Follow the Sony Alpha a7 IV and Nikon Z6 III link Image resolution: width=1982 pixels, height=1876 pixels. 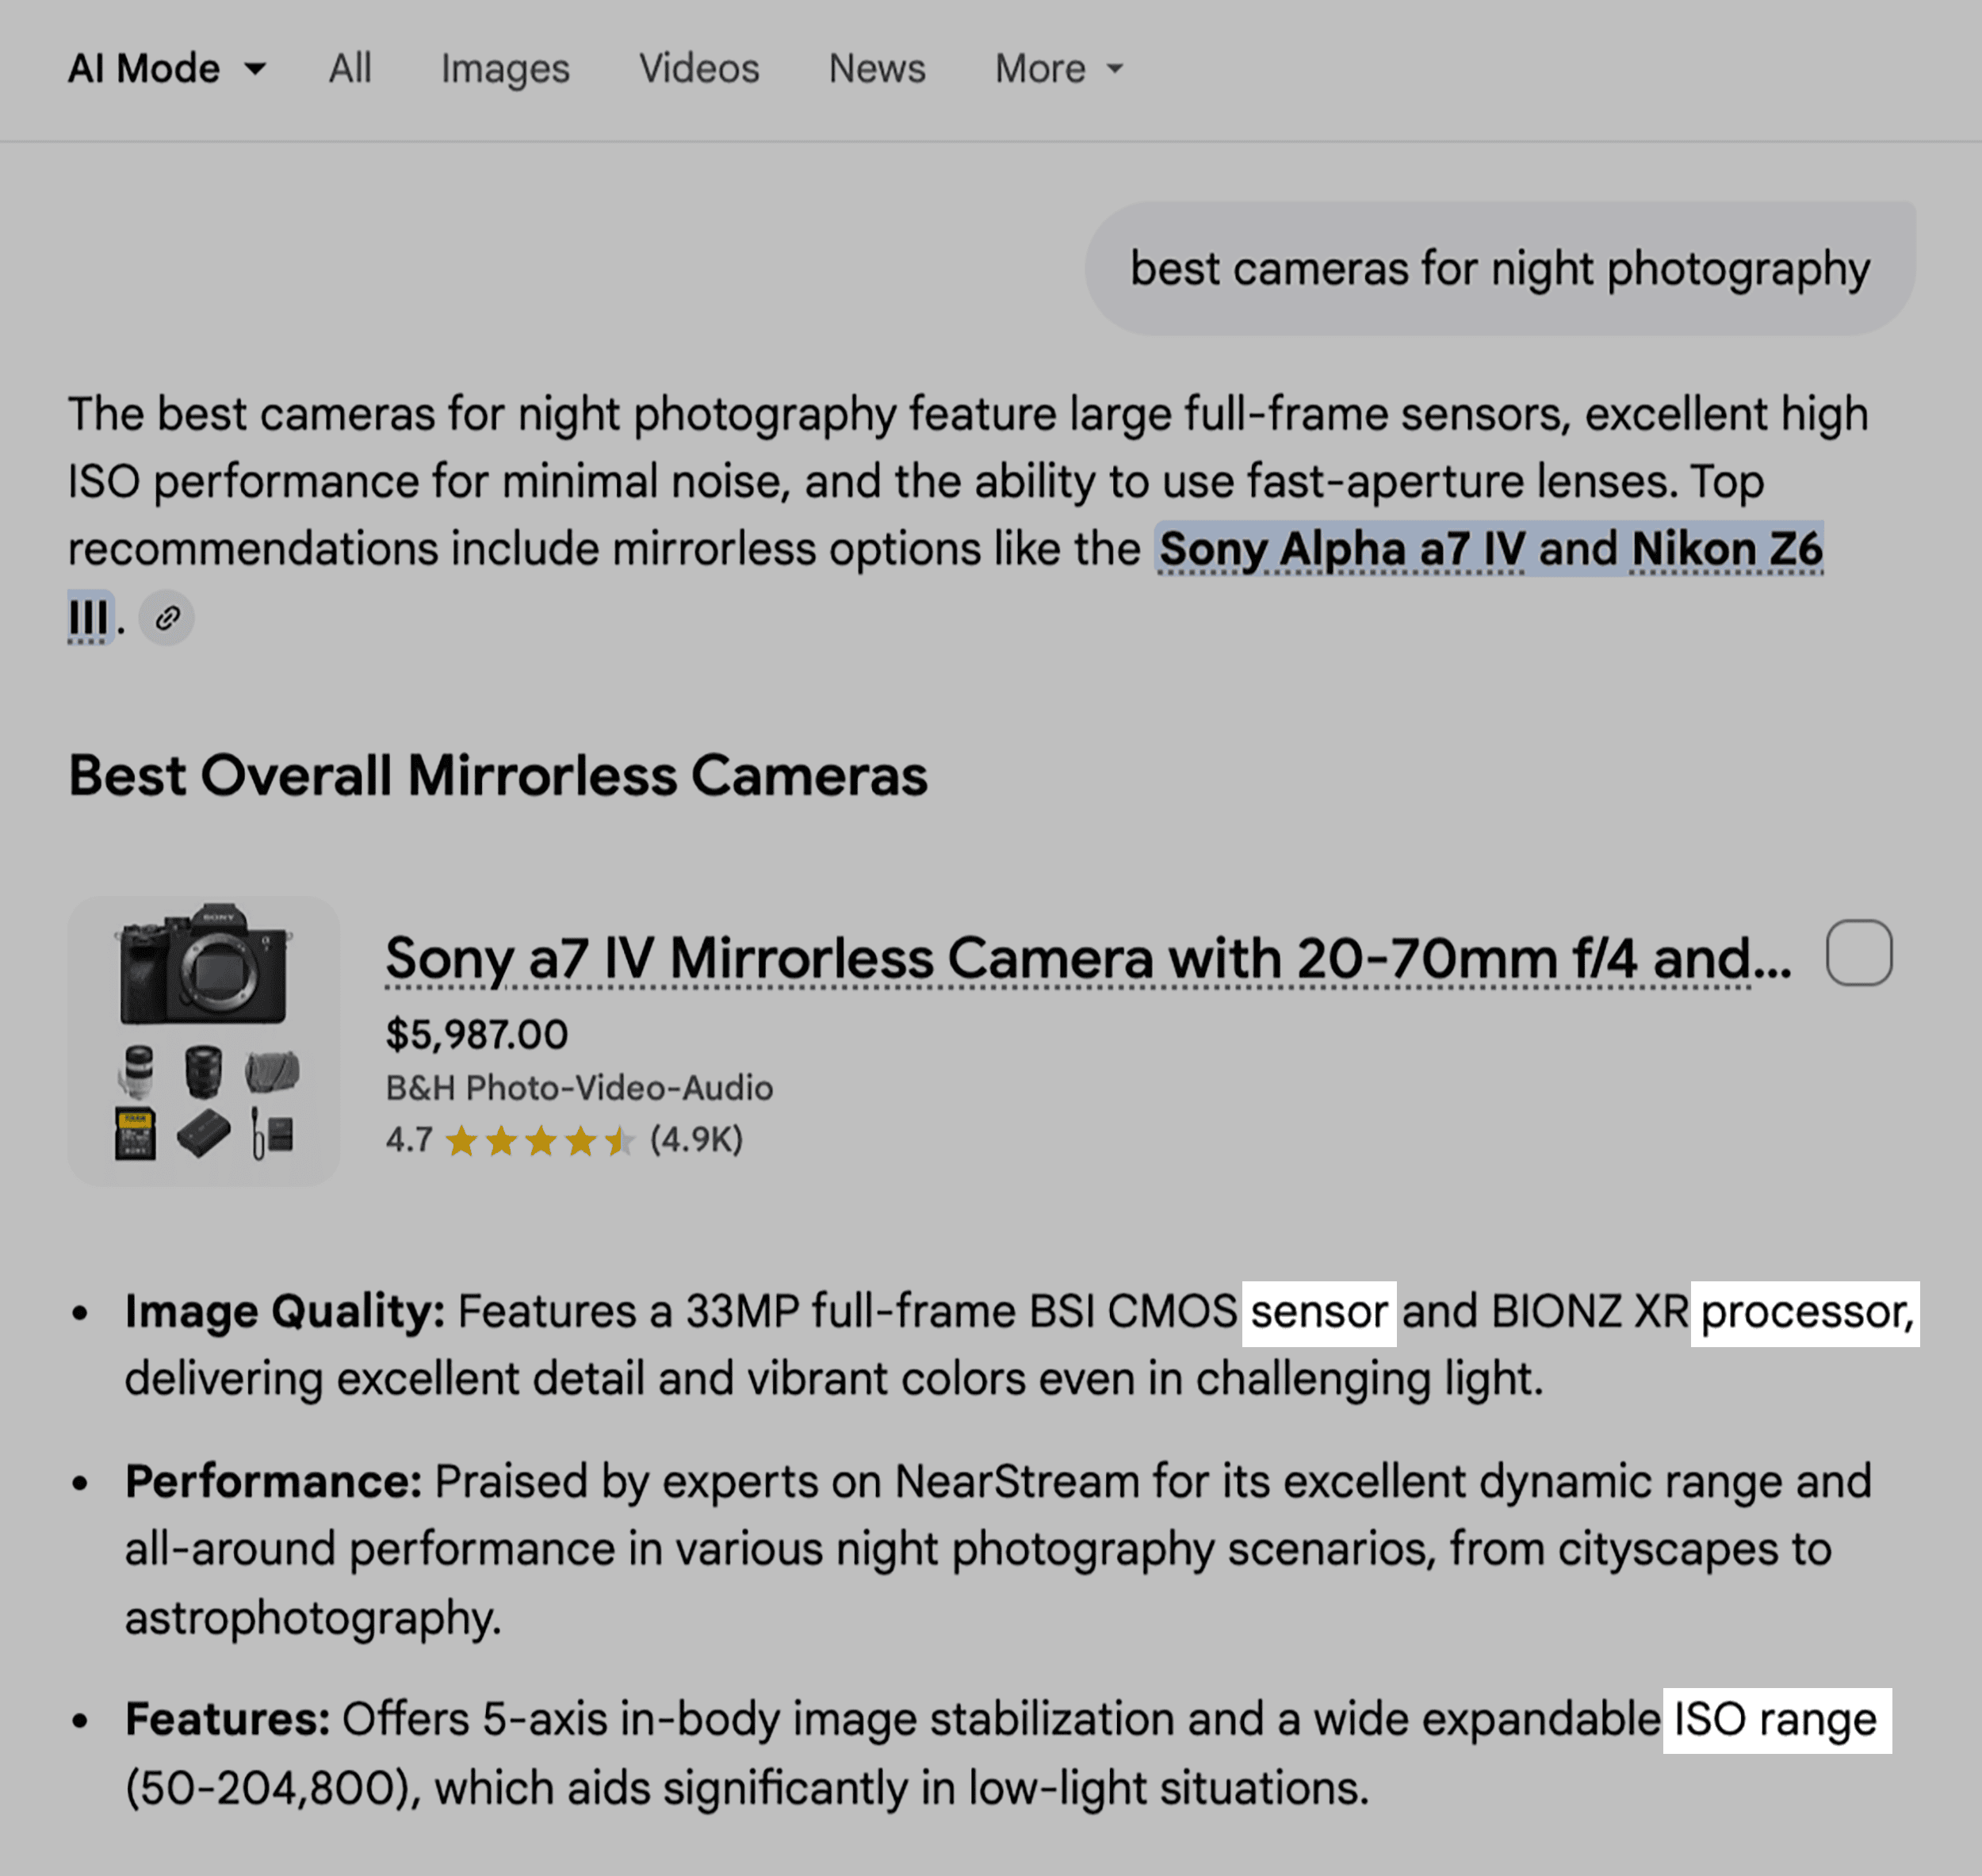click(1490, 548)
